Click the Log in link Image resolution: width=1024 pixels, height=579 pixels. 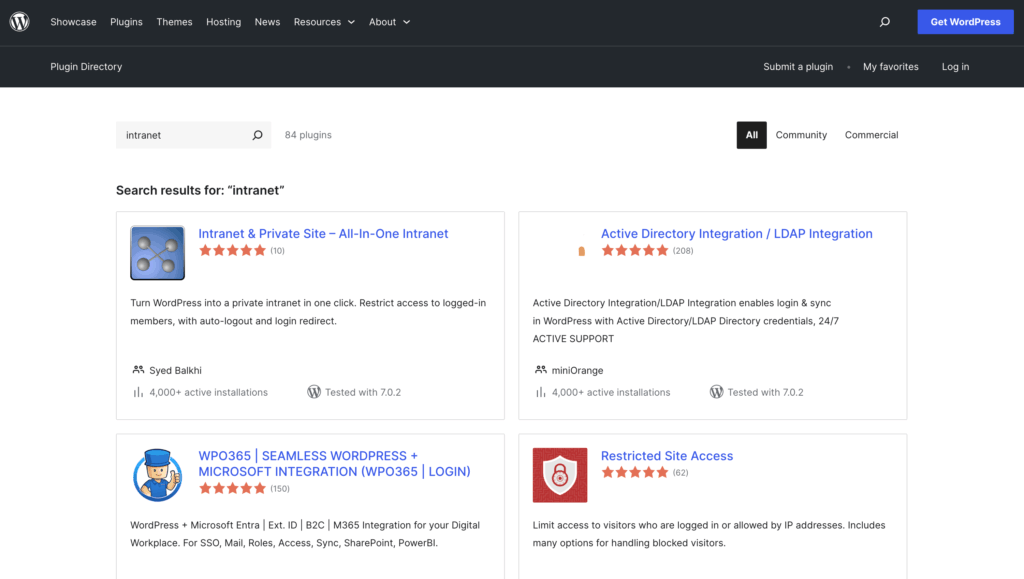955,67
